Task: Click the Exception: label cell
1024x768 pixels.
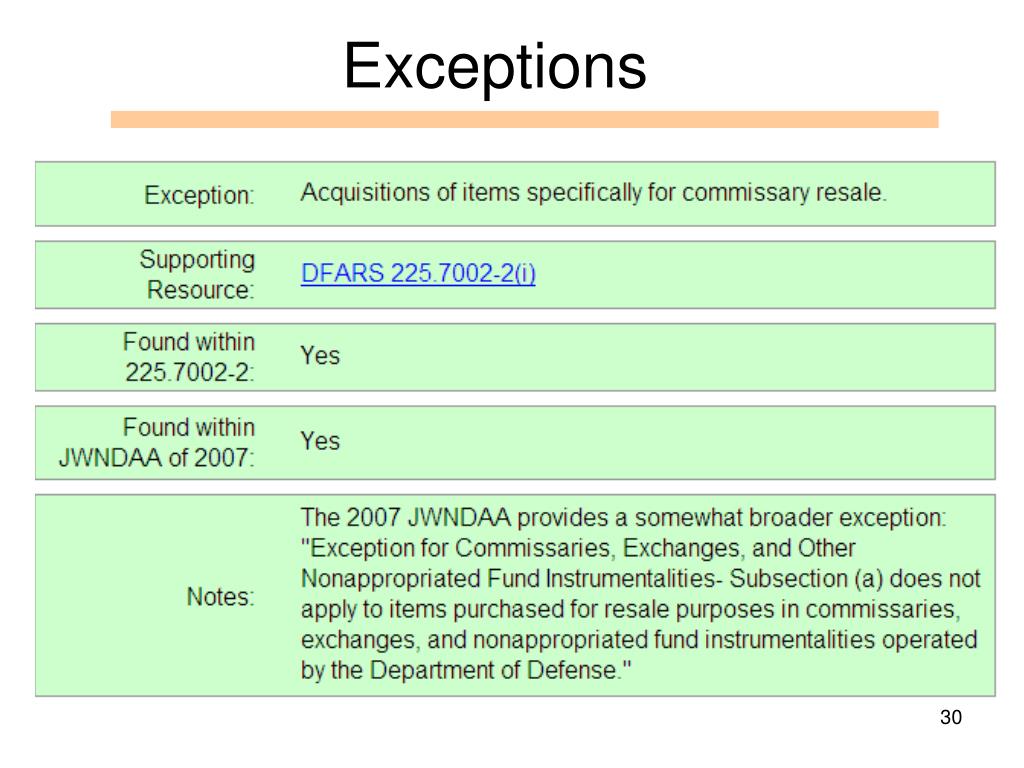Action: pyautogui.click(x=199, y=195)
